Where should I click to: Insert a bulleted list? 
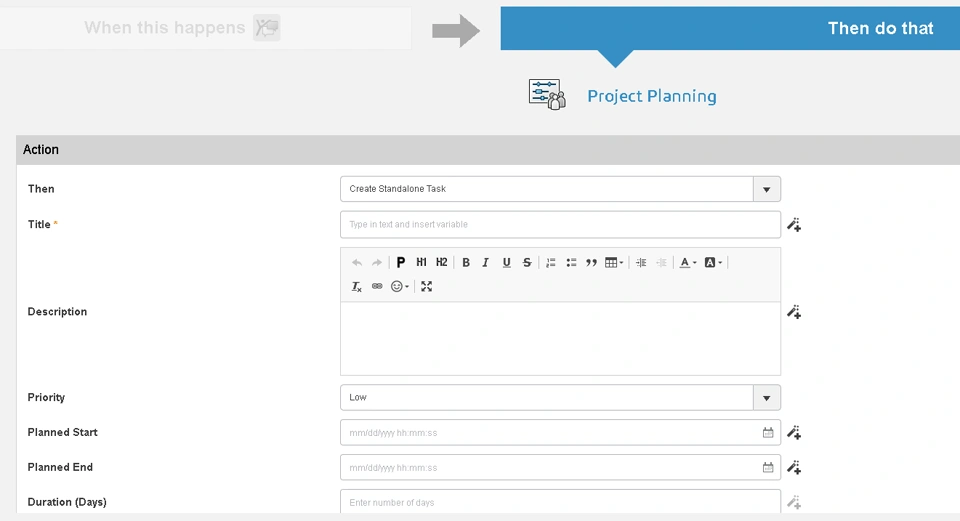[571, 263]
